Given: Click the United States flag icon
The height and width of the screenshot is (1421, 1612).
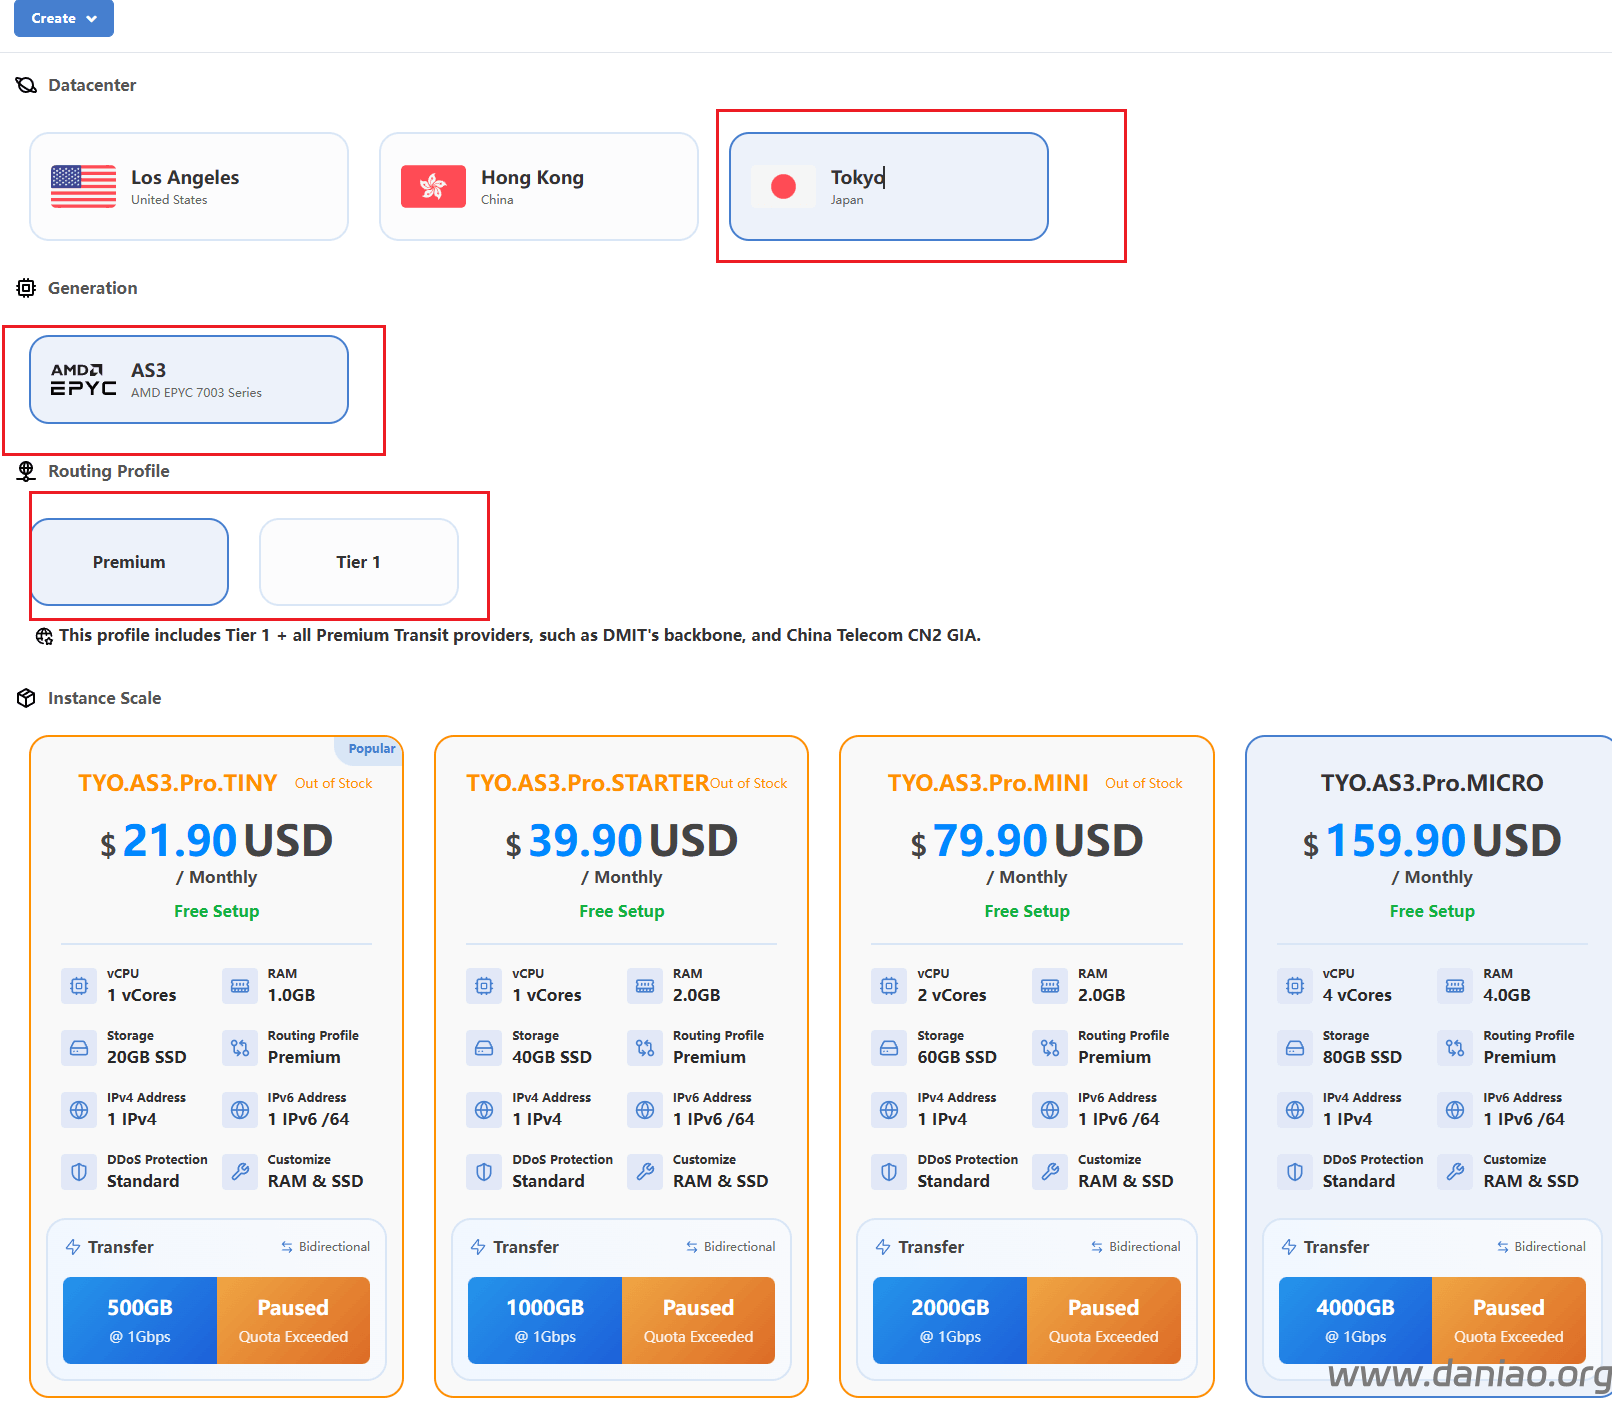Looking at the screenshot, I should (x=83, y=187).
